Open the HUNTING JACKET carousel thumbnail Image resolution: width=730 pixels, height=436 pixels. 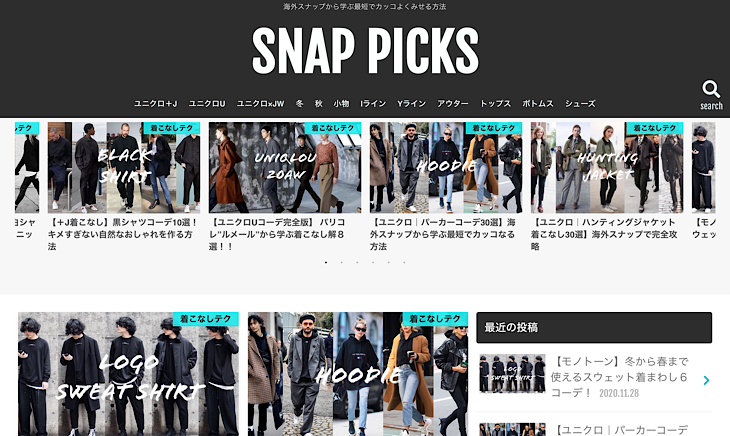point(607,168)
